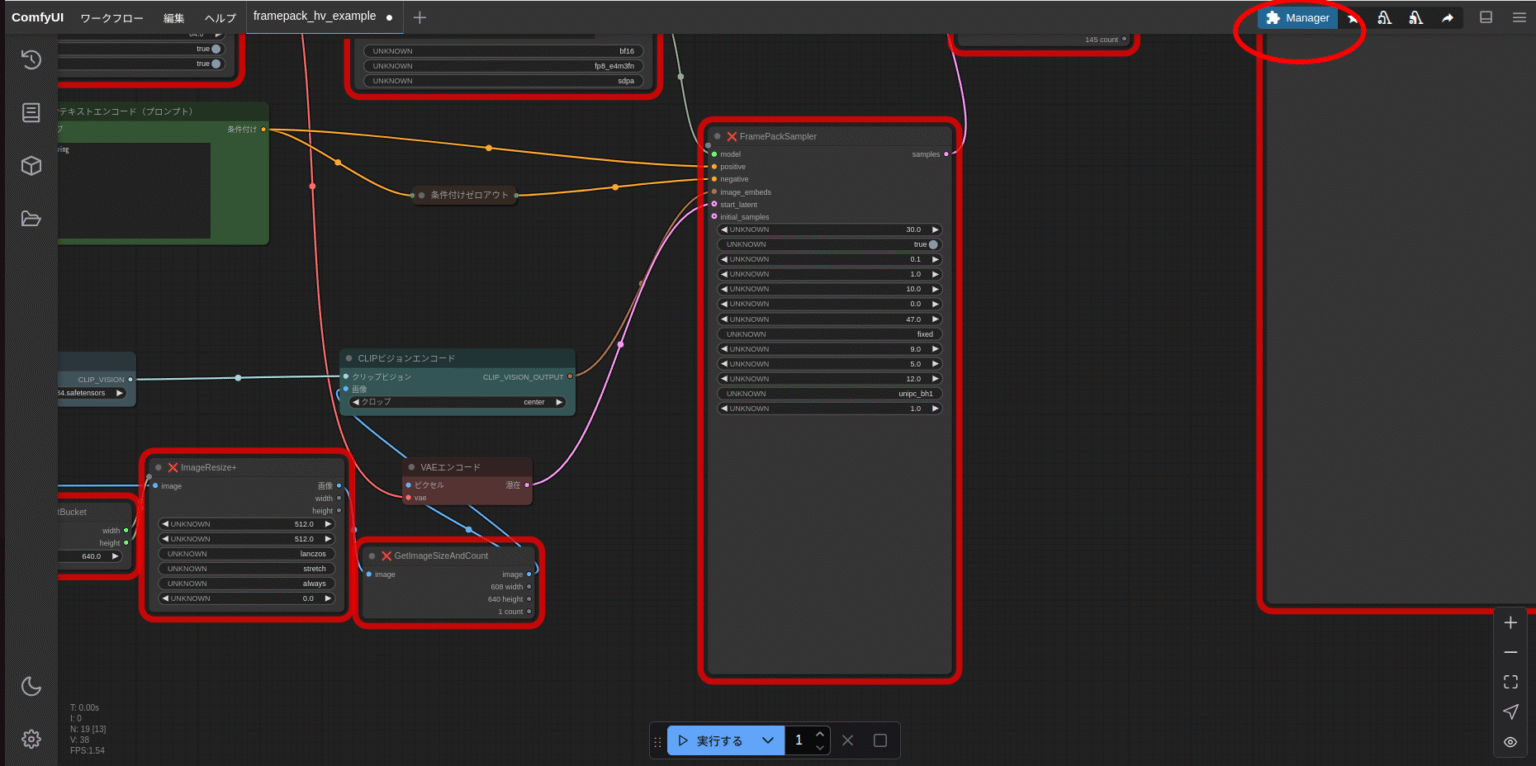Toggle the true switch in FramePackSampler
The height and width of the screenshot is (766, 1536).
point(932,244)
